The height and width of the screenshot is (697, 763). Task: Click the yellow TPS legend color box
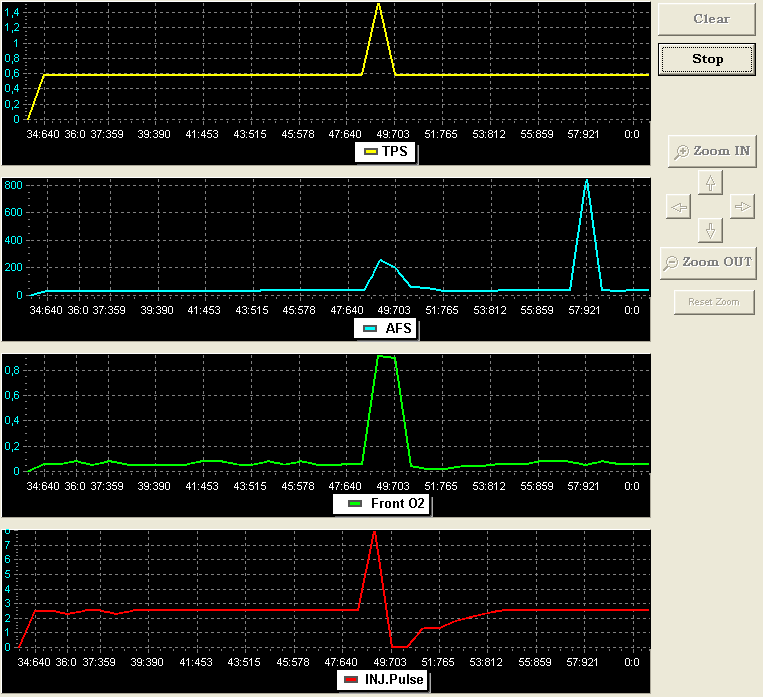coord(370,153)
